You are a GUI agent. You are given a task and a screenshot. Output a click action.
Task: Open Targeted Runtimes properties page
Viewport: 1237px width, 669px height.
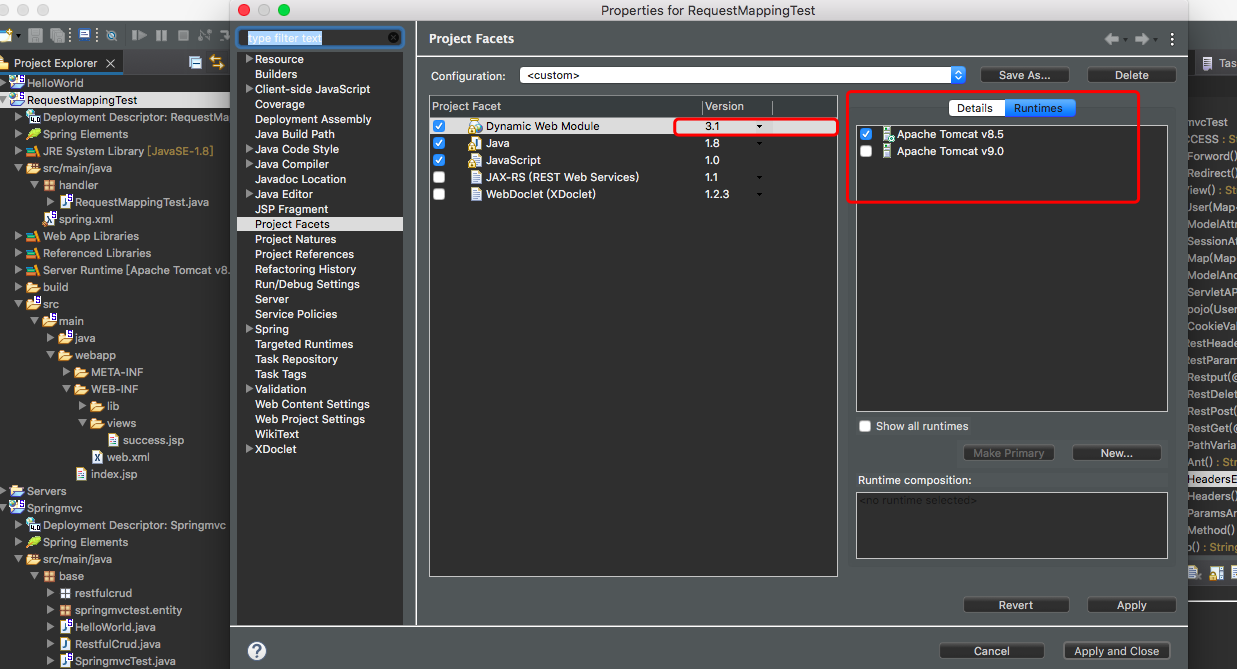304,344
